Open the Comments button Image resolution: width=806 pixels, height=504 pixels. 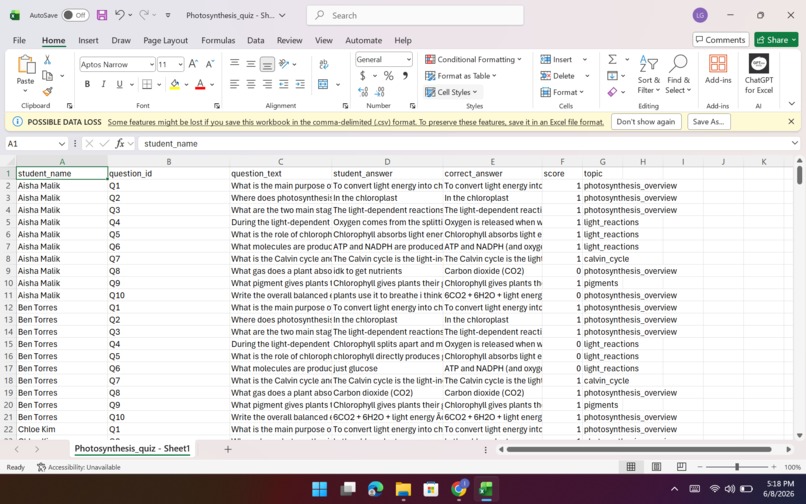click(720, 40)
